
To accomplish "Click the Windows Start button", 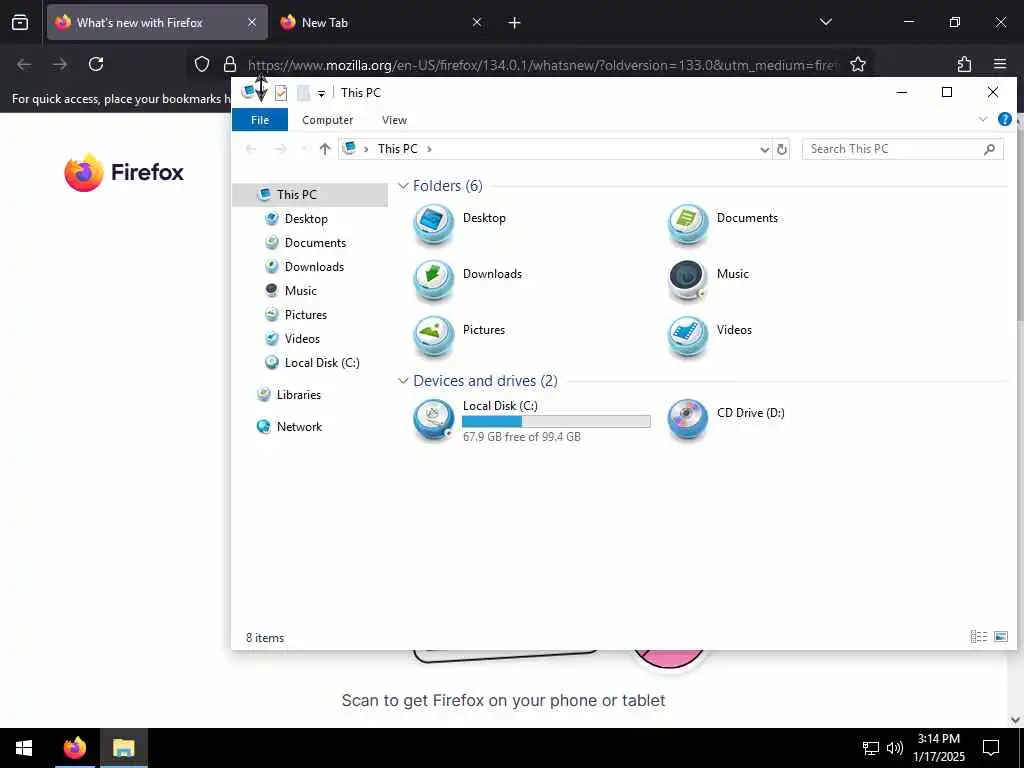I will 24,748.
